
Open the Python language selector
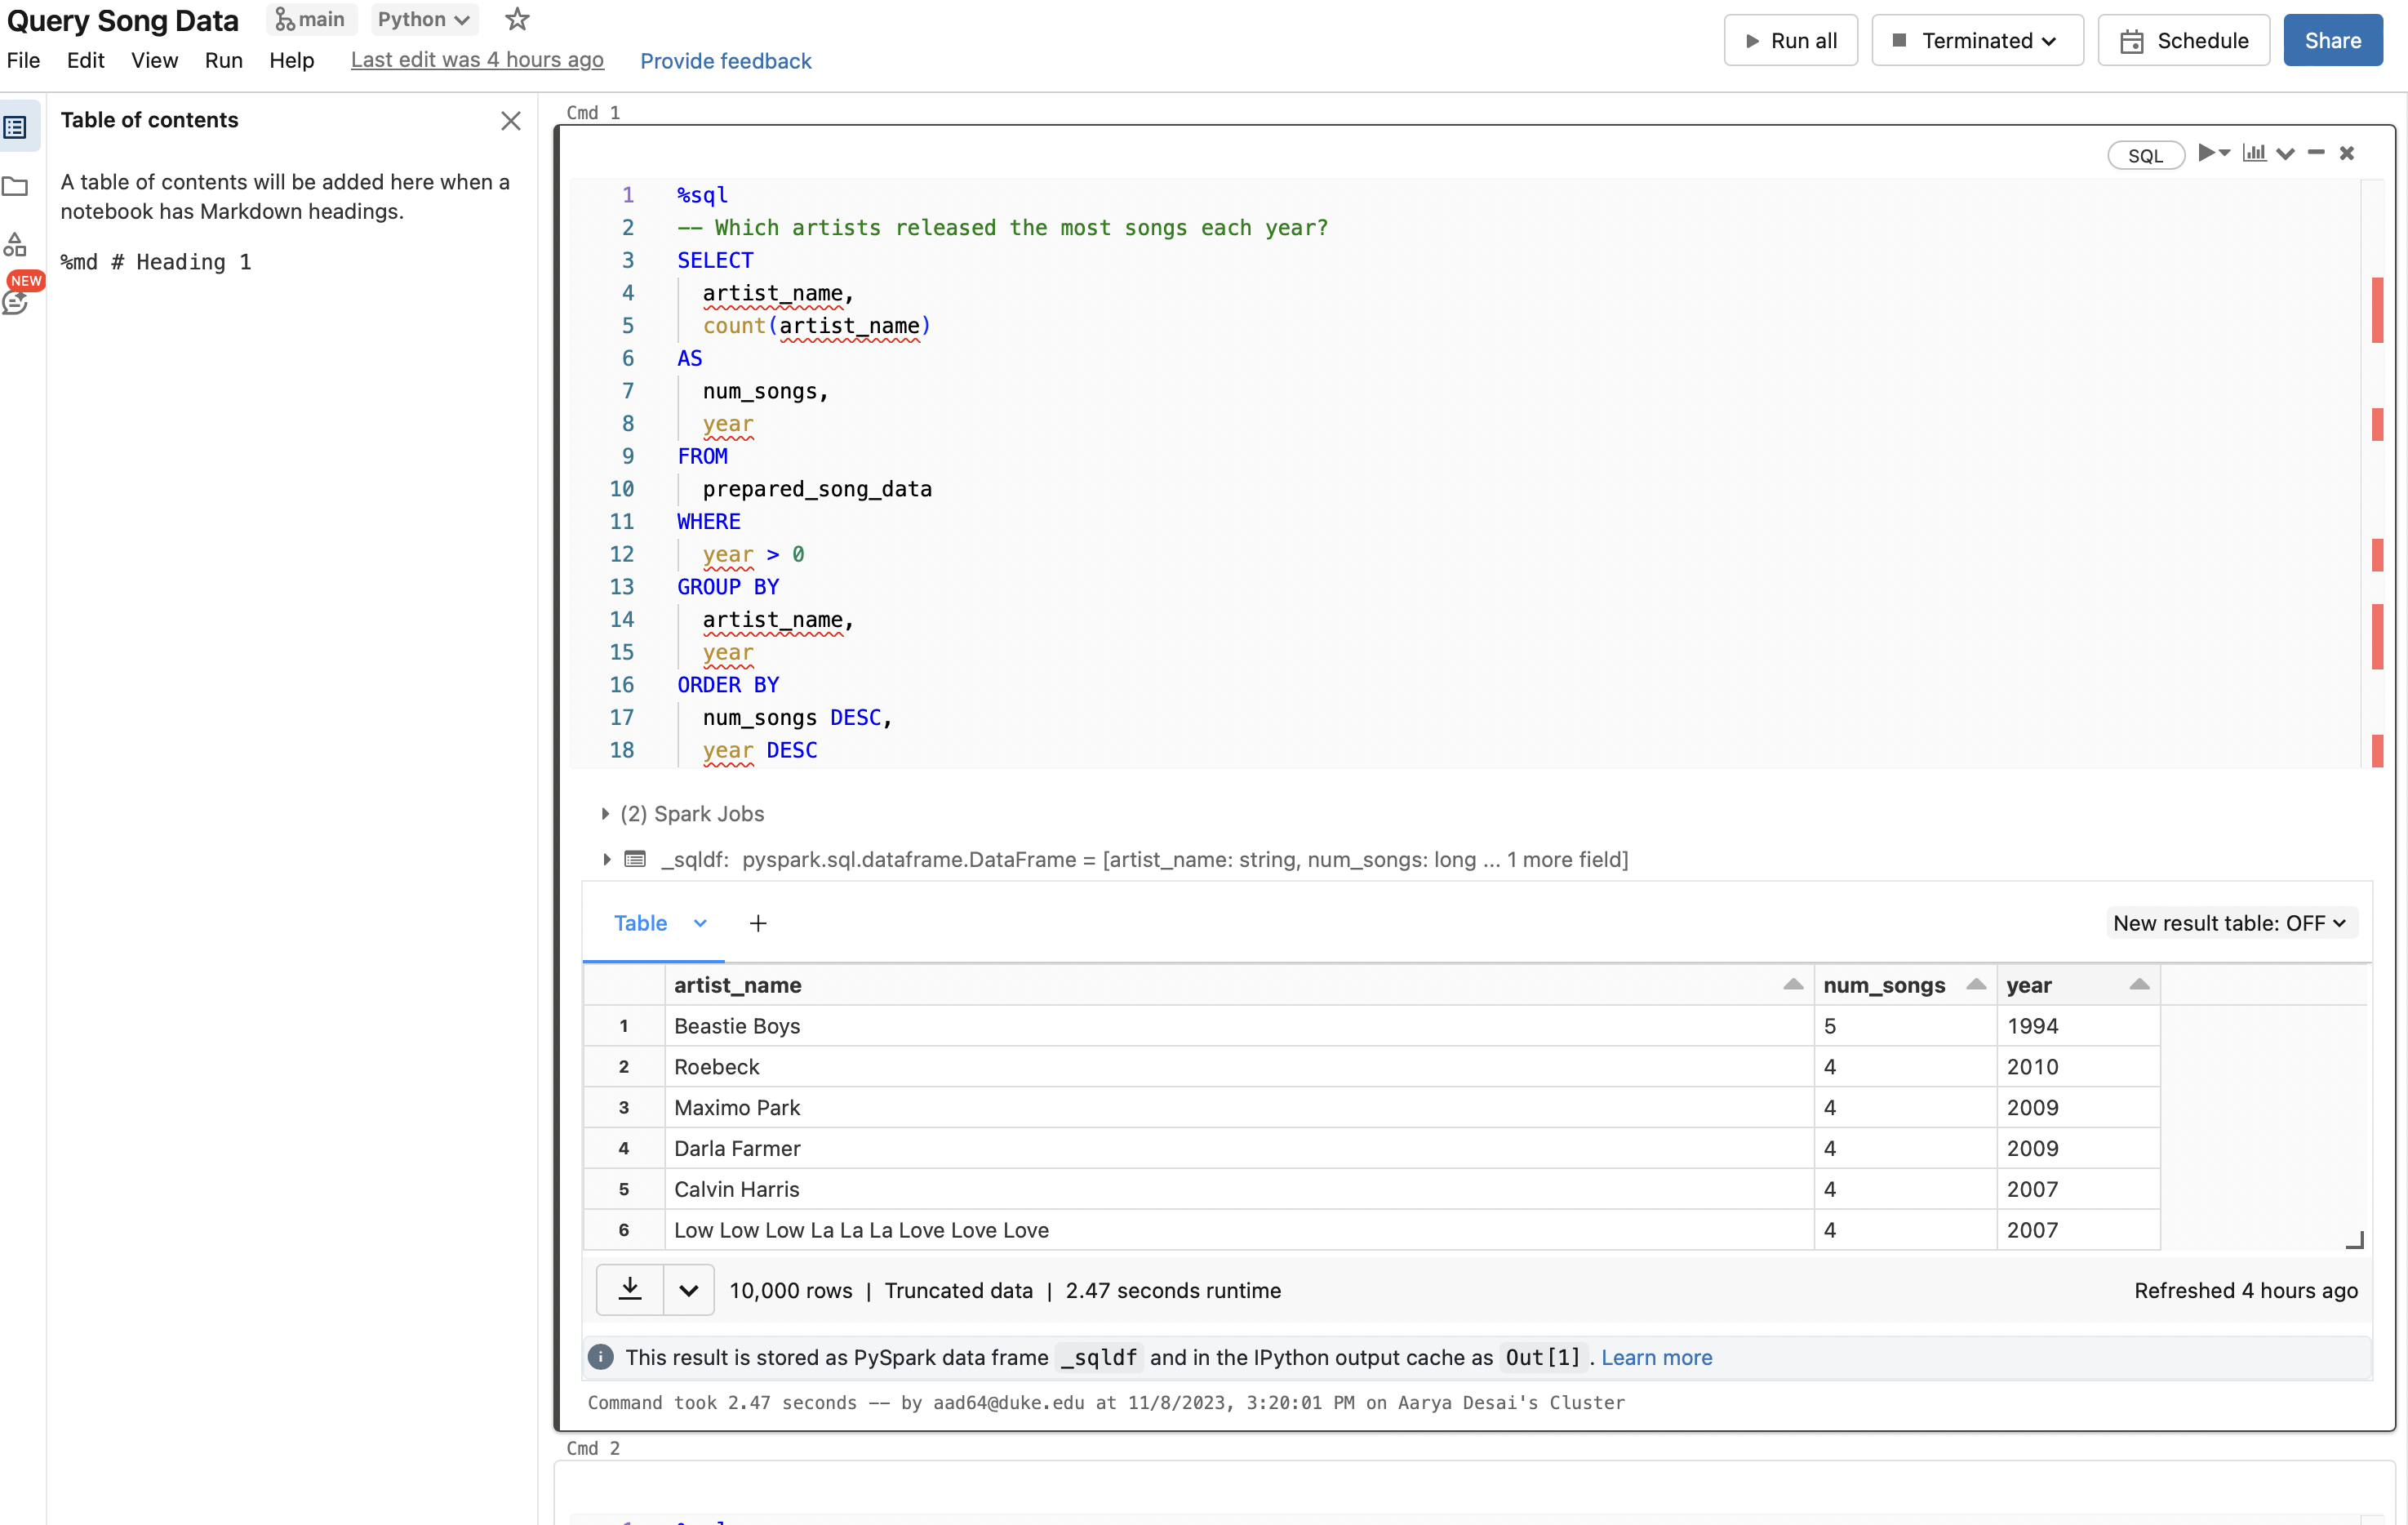(x=423, y=19)
